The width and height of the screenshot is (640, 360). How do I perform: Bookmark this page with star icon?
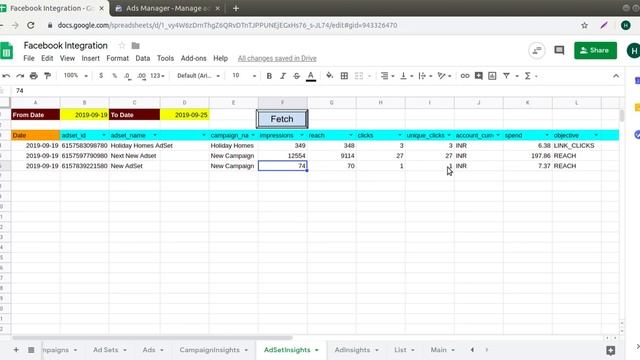click(x=584, y=25)
